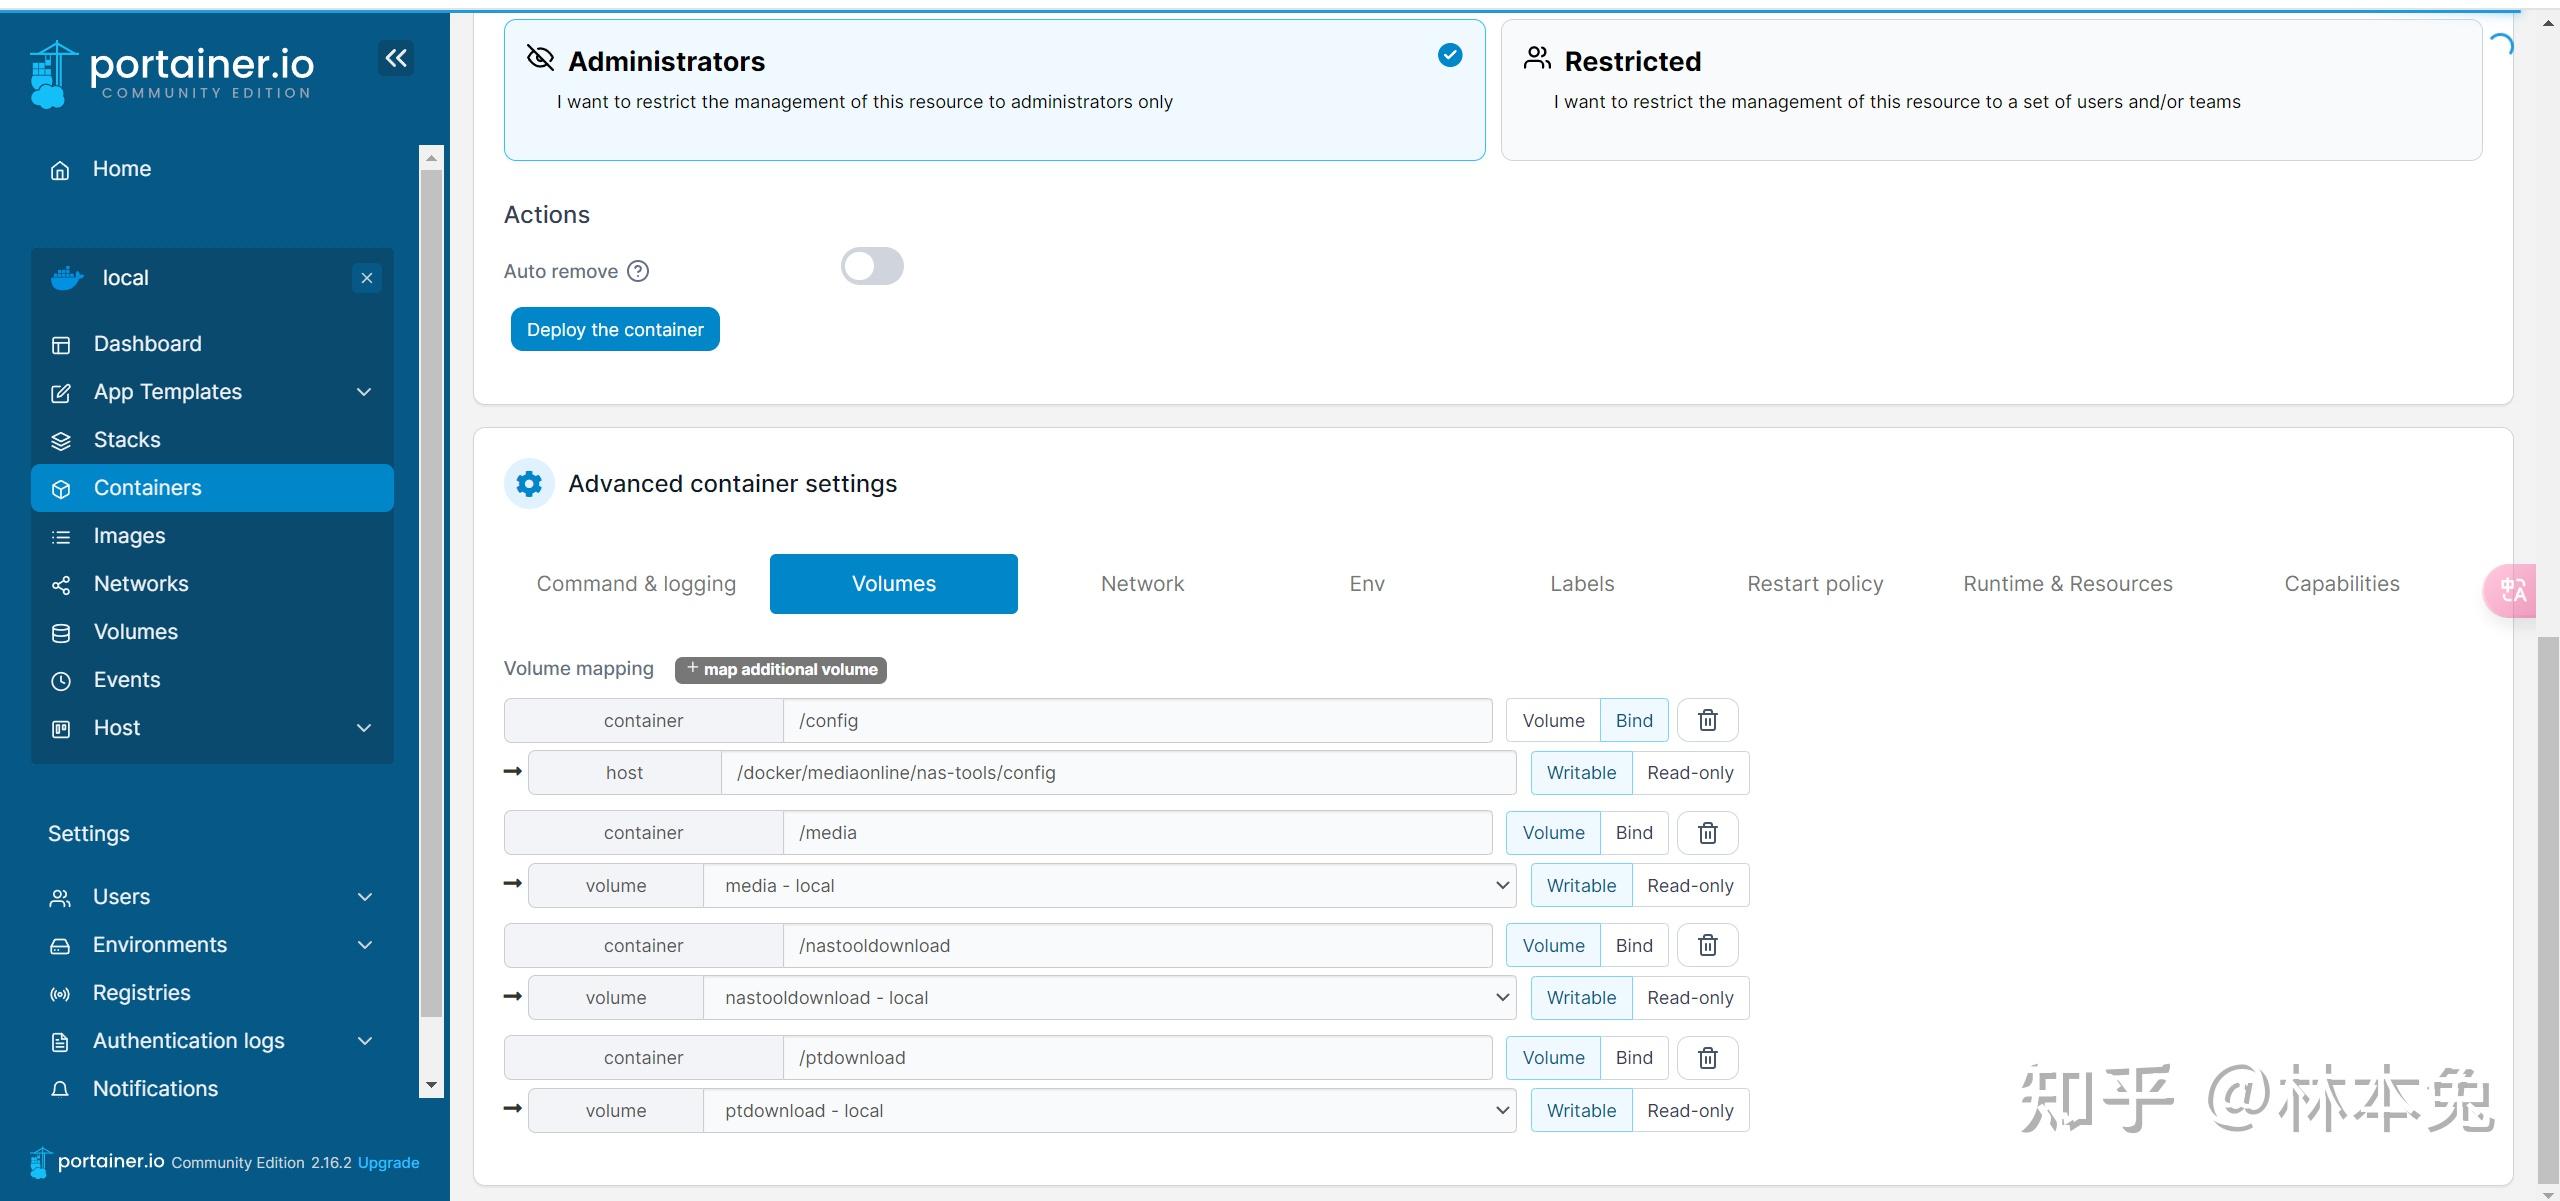The width and height of the screenshot is (2560, 1201).
Task: Close the local environment with X
Action: coord(367,278)
